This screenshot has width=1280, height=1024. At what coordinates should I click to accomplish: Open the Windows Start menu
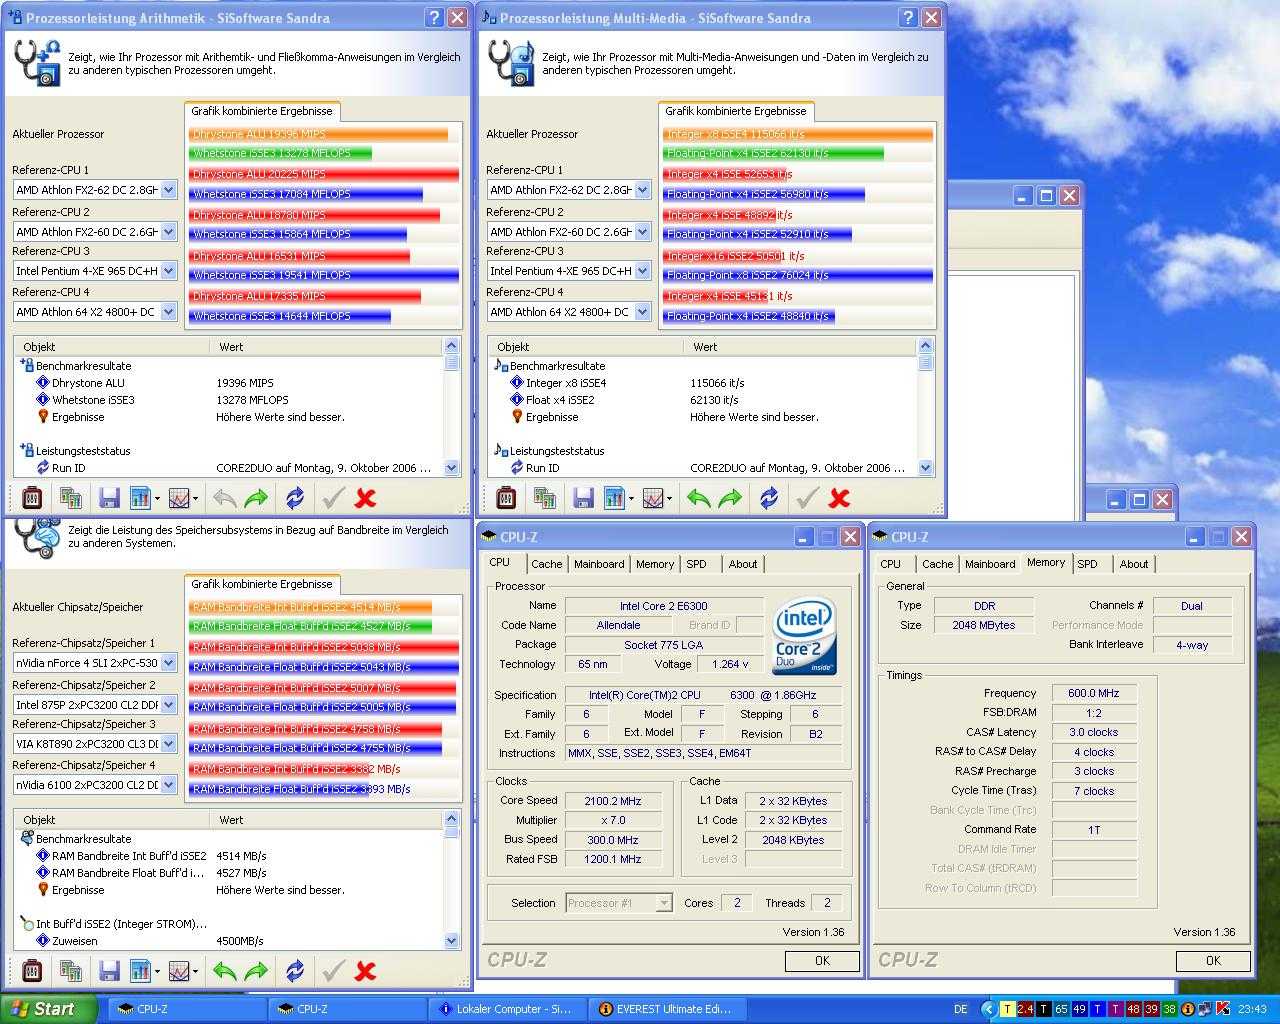[x=49, y=1009]
